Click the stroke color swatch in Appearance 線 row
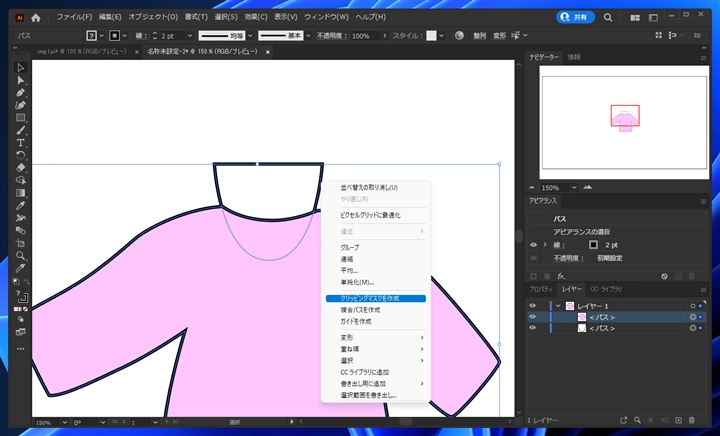The width and height of the screenshot is (720, 436). 593,245
